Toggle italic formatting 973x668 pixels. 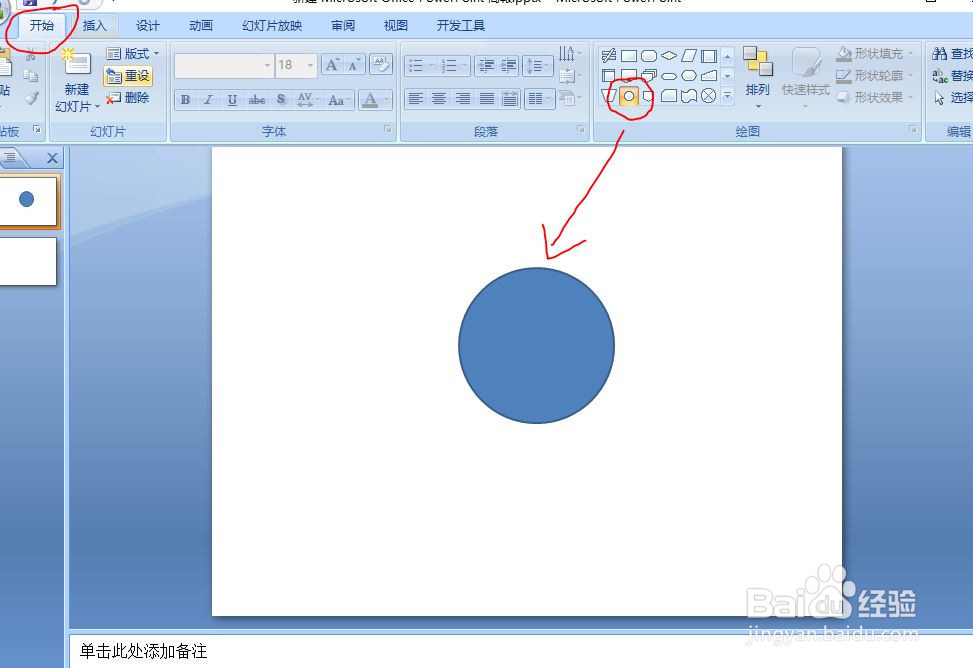(208, 99)
